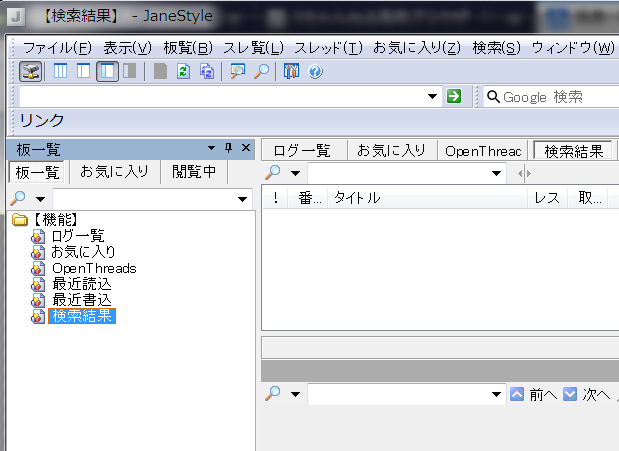Open the thread list filter dropdown

(497, 174)
